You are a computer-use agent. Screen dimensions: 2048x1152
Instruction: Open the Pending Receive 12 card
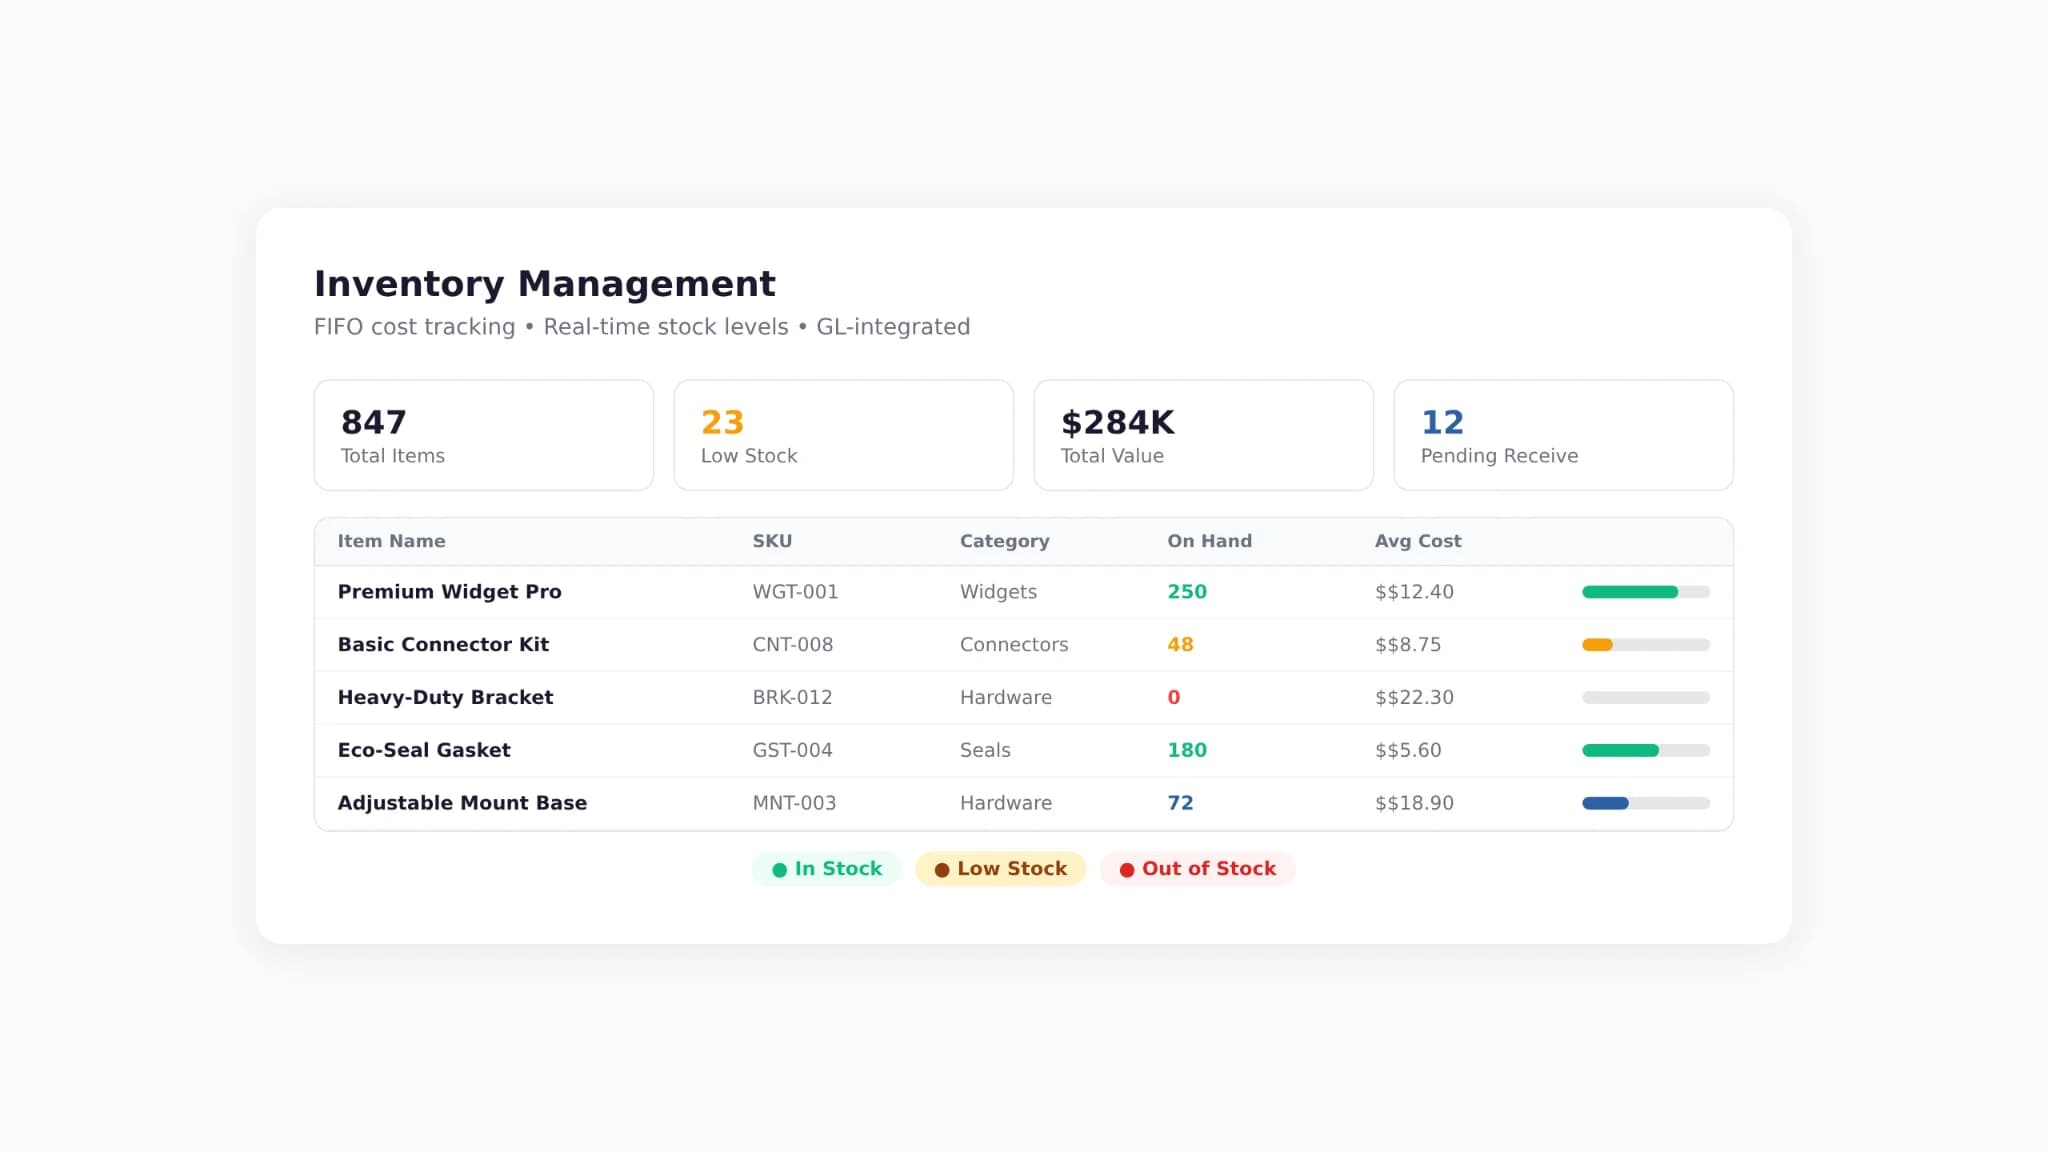tap(1564, 435)
